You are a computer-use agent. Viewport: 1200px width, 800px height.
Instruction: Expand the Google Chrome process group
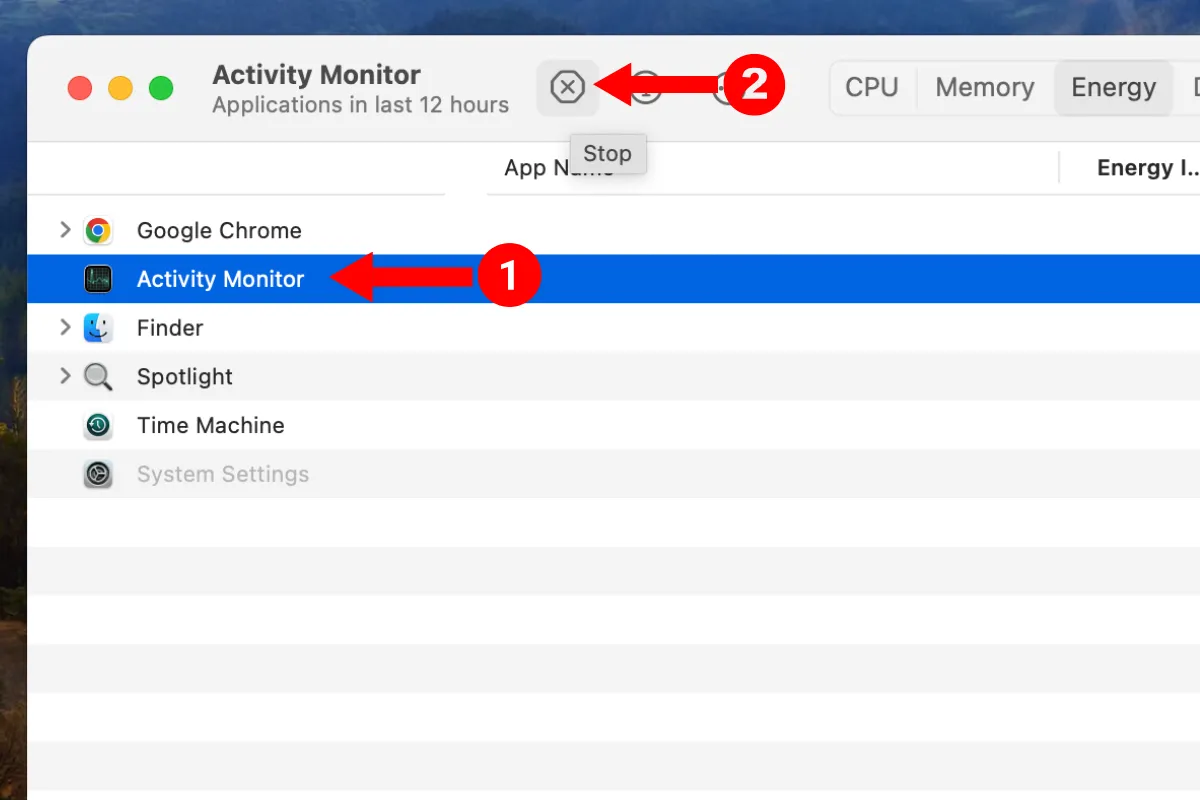(x=64, y=230)
